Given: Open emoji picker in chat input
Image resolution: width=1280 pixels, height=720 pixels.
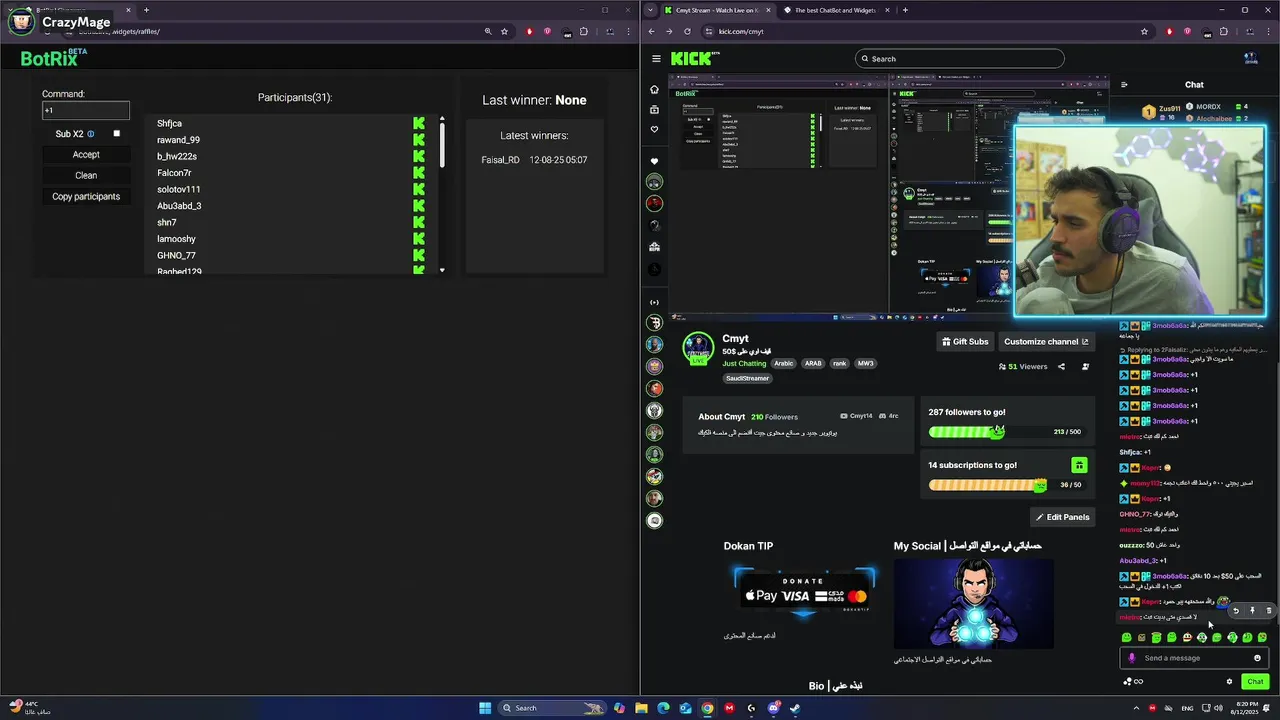Looking at the screenshot, I should coord(1257,658).
